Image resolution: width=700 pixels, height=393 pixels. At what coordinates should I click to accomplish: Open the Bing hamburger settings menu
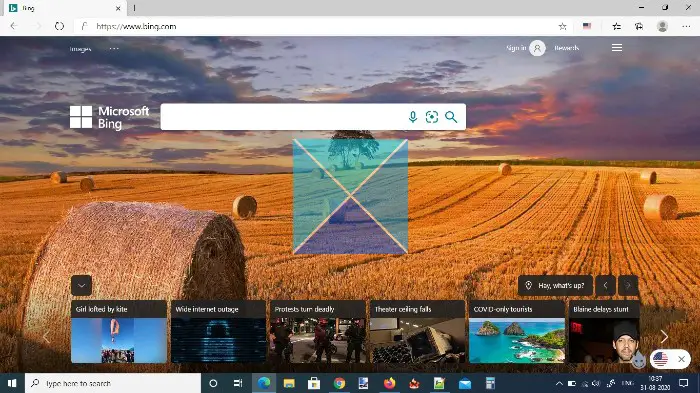tap(617, 48)
